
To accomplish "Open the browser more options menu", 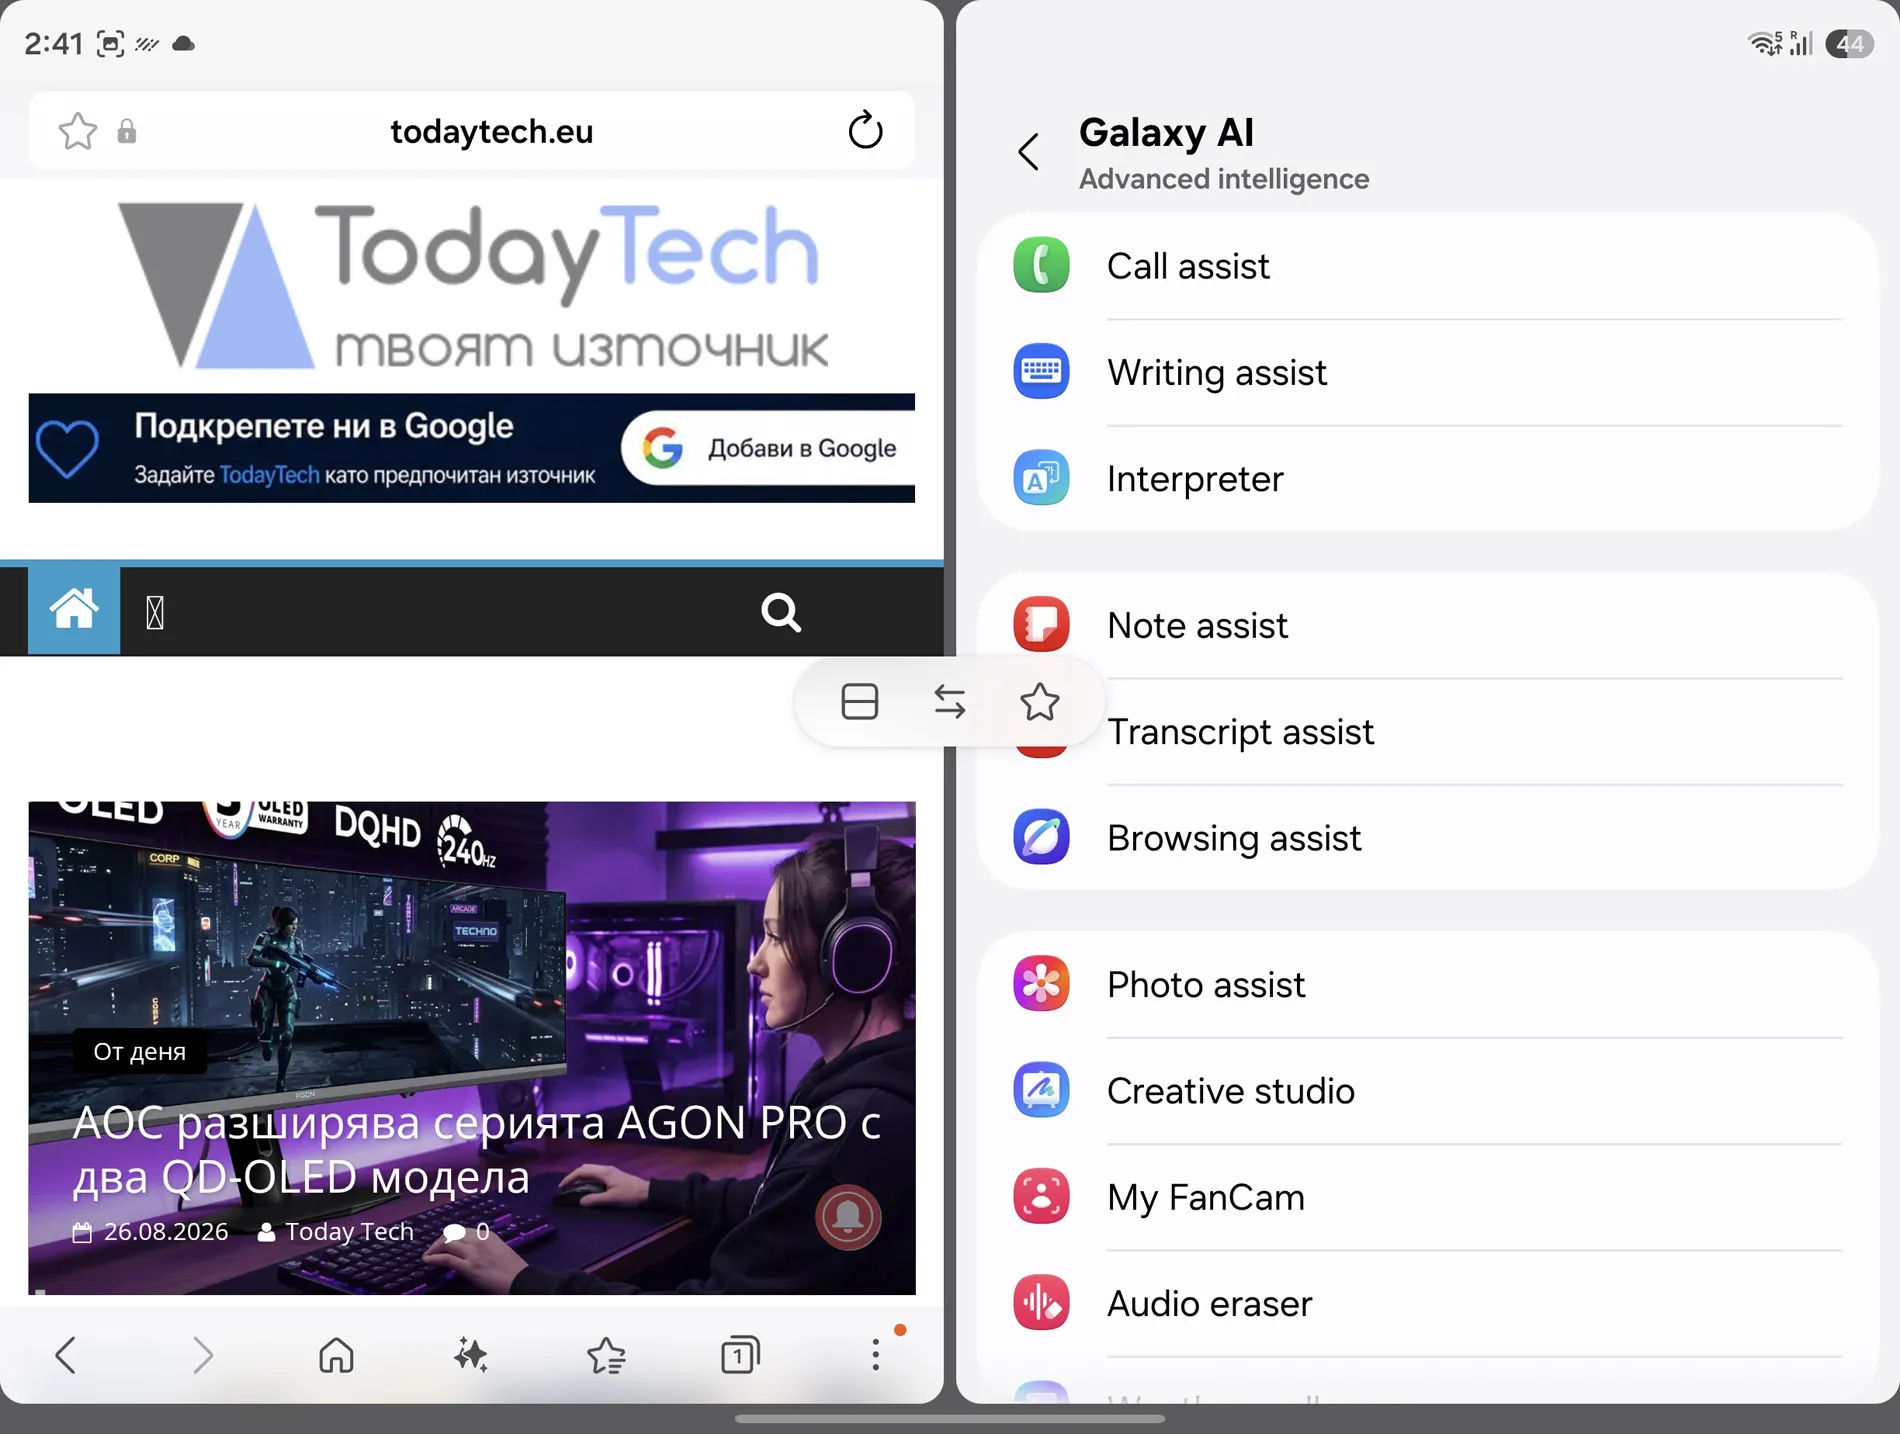I will (876, 1355).
